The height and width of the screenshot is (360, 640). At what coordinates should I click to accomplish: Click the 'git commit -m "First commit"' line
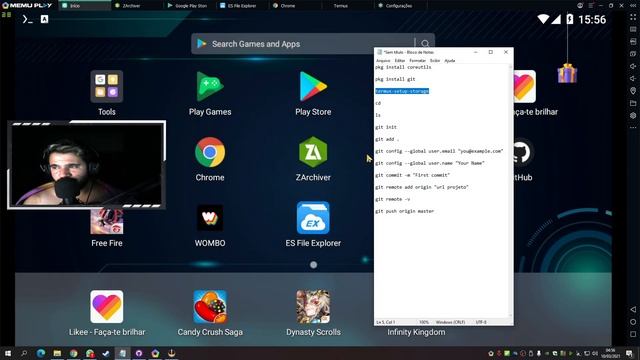pyautogui.click(x=412, y=175)
